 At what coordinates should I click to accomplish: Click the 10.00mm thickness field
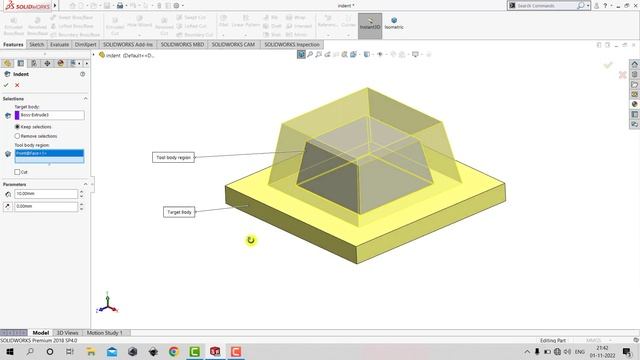coord(46,194)
